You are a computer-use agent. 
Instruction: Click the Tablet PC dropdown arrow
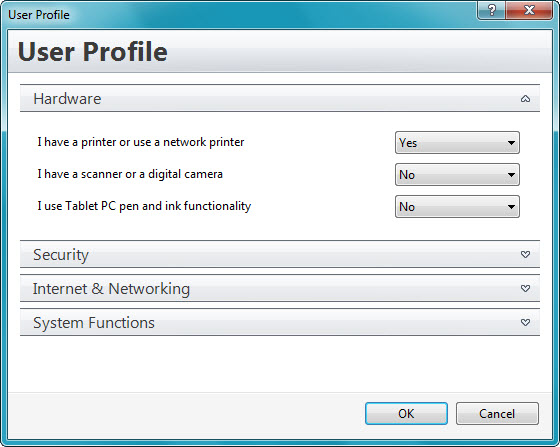click(x=511, y=207)
